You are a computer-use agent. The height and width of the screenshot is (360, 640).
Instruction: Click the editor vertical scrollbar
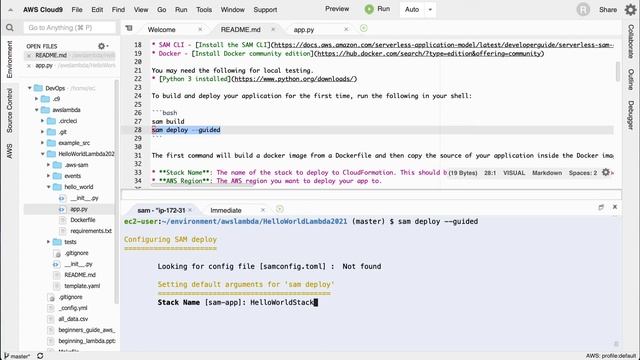pos(618,71)
